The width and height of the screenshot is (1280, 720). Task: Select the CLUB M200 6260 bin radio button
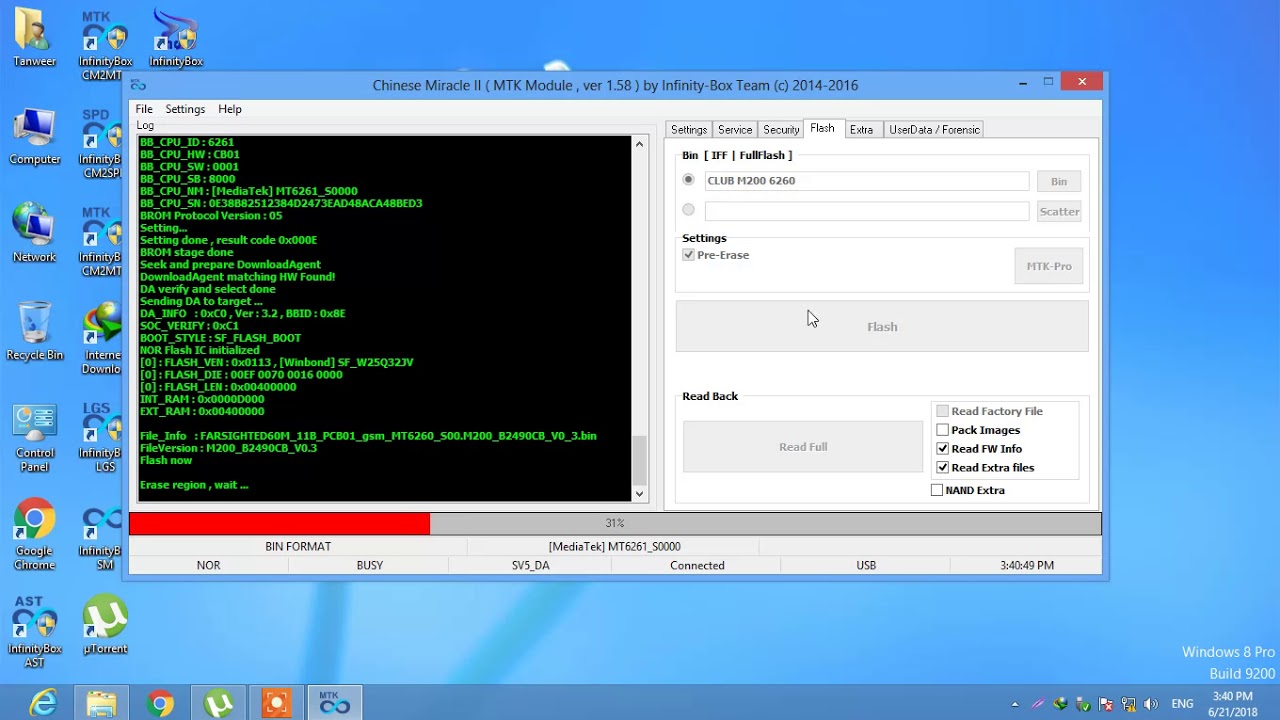[688, 180]
